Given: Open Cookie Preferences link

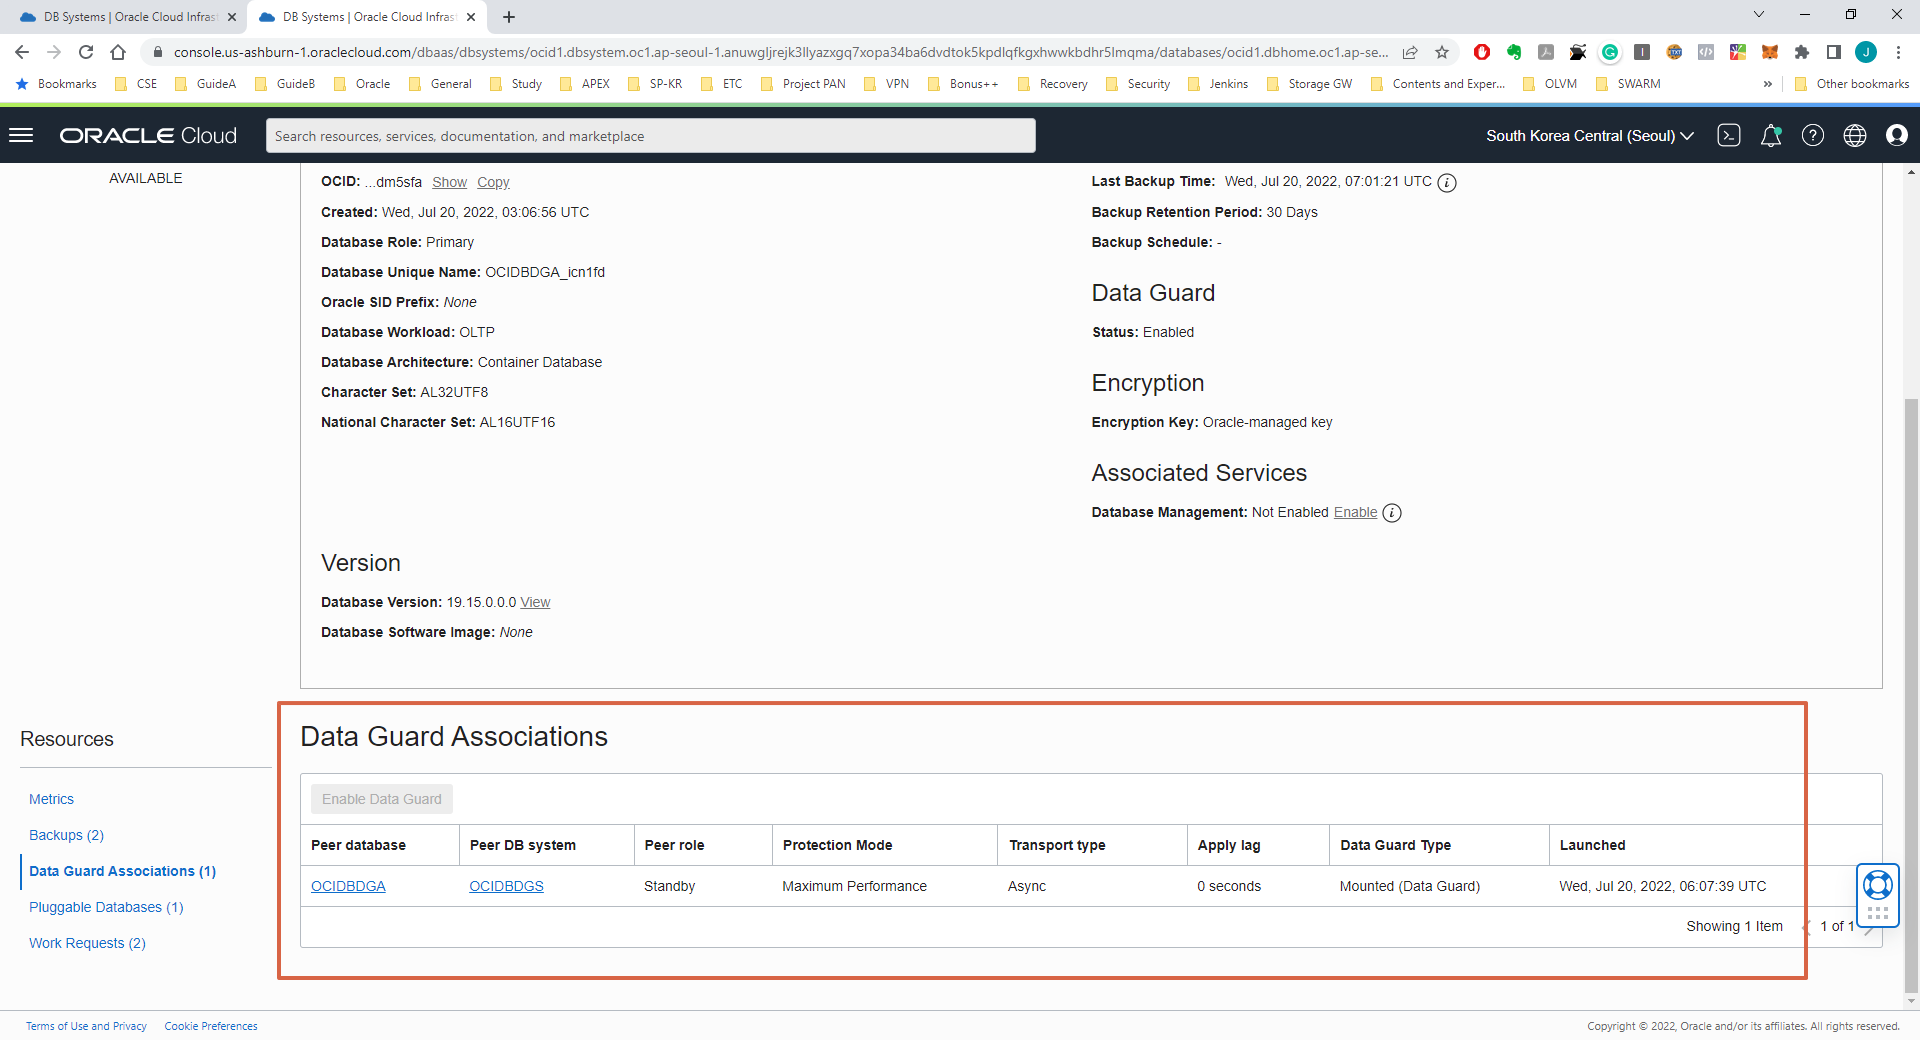Looking at the screenshot, I should tap(211, 1026).
